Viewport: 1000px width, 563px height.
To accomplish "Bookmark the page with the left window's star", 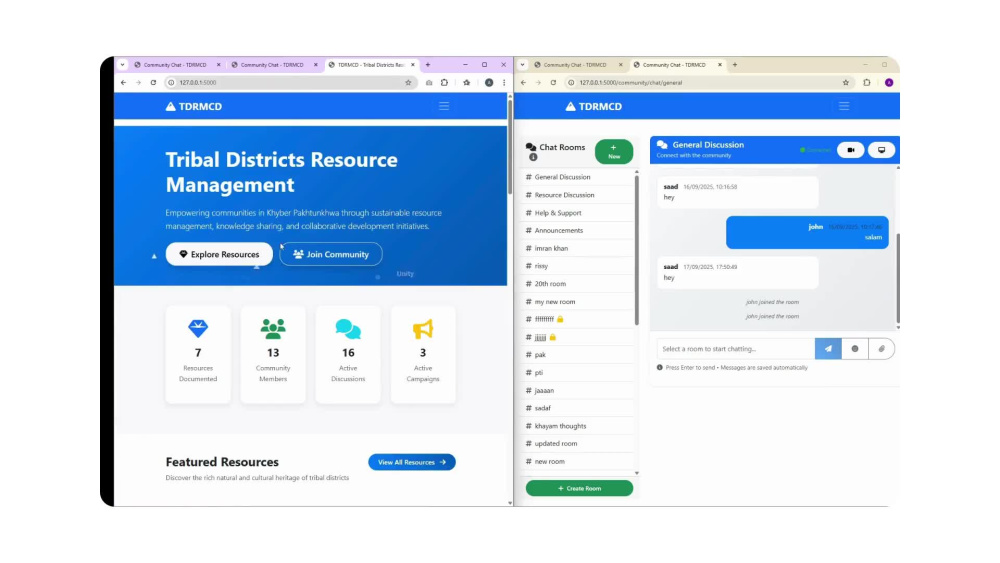I will pyautogui.click(x=408, y=82).
